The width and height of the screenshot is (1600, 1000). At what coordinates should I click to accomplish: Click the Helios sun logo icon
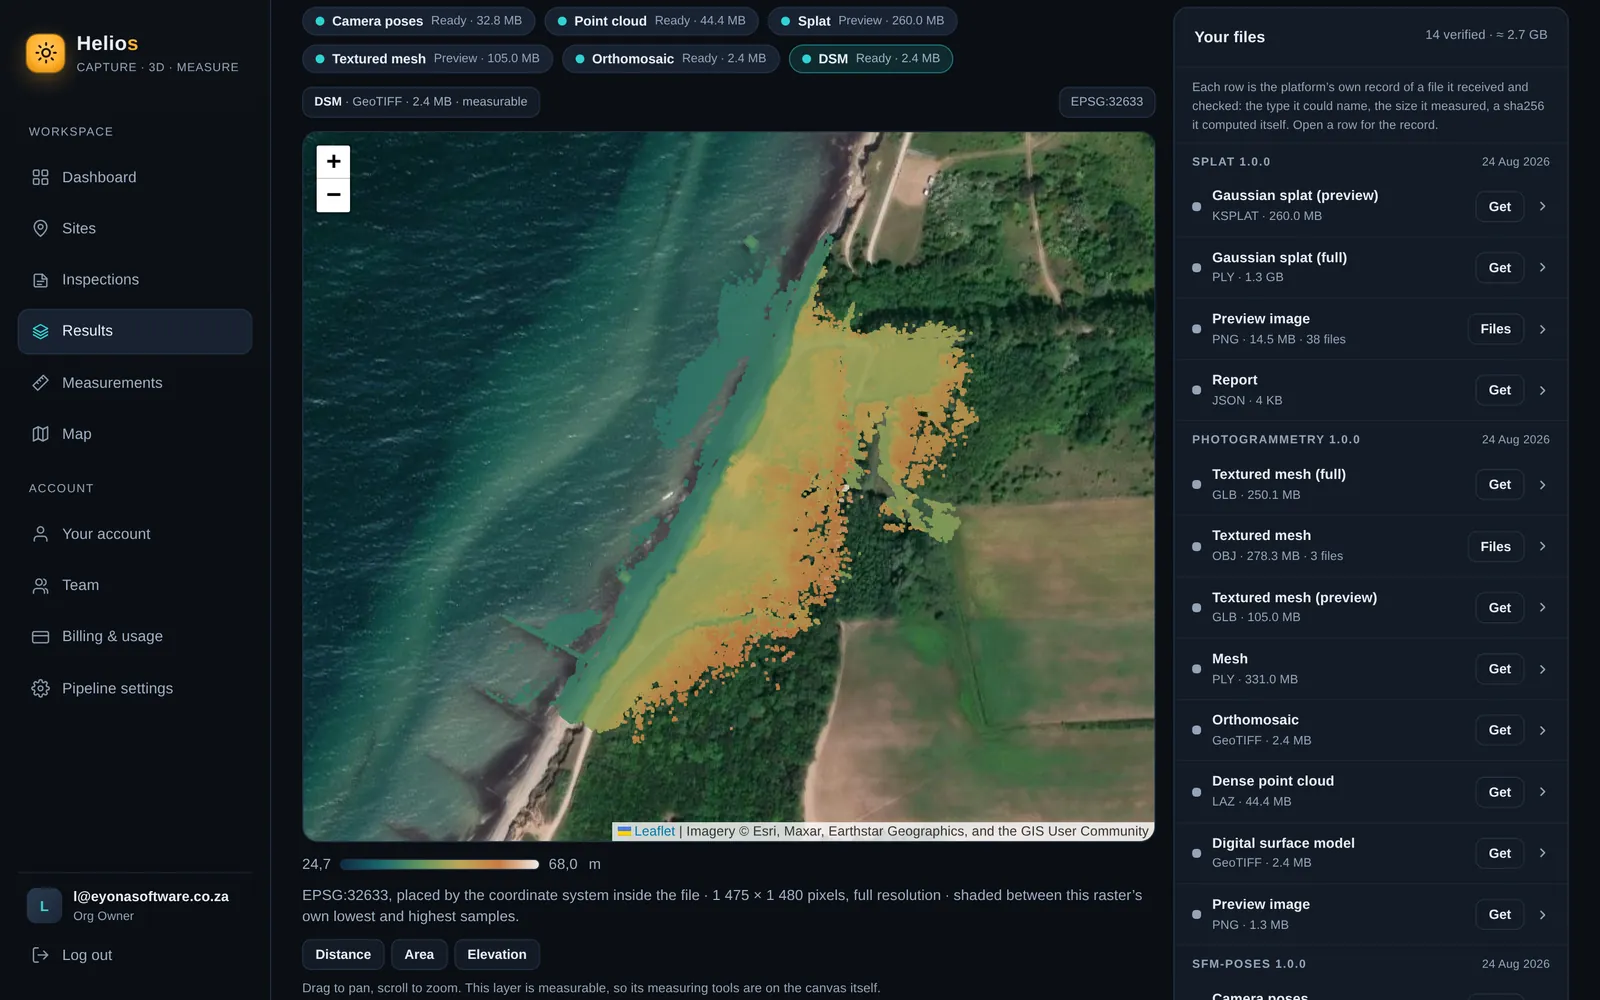point(45,53)
